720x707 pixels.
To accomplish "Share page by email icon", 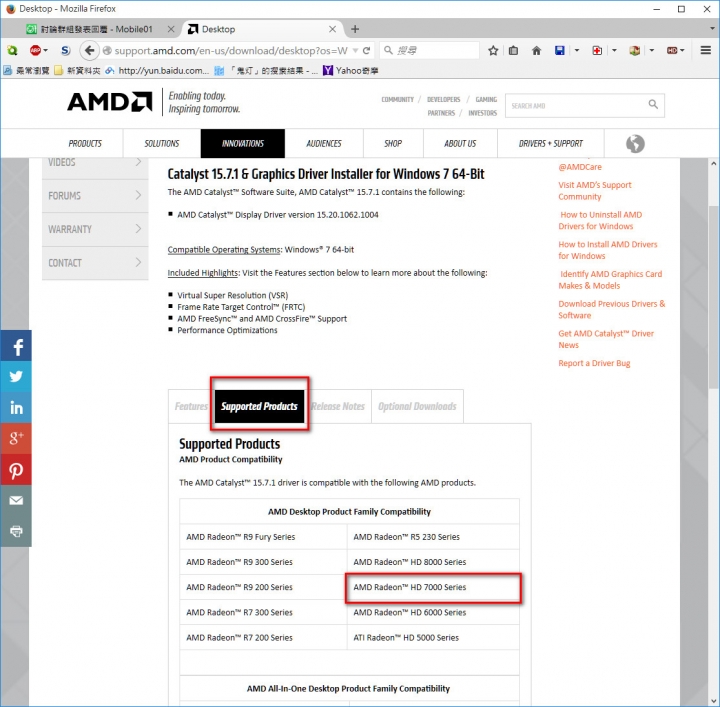I will [x=16, y=500].
